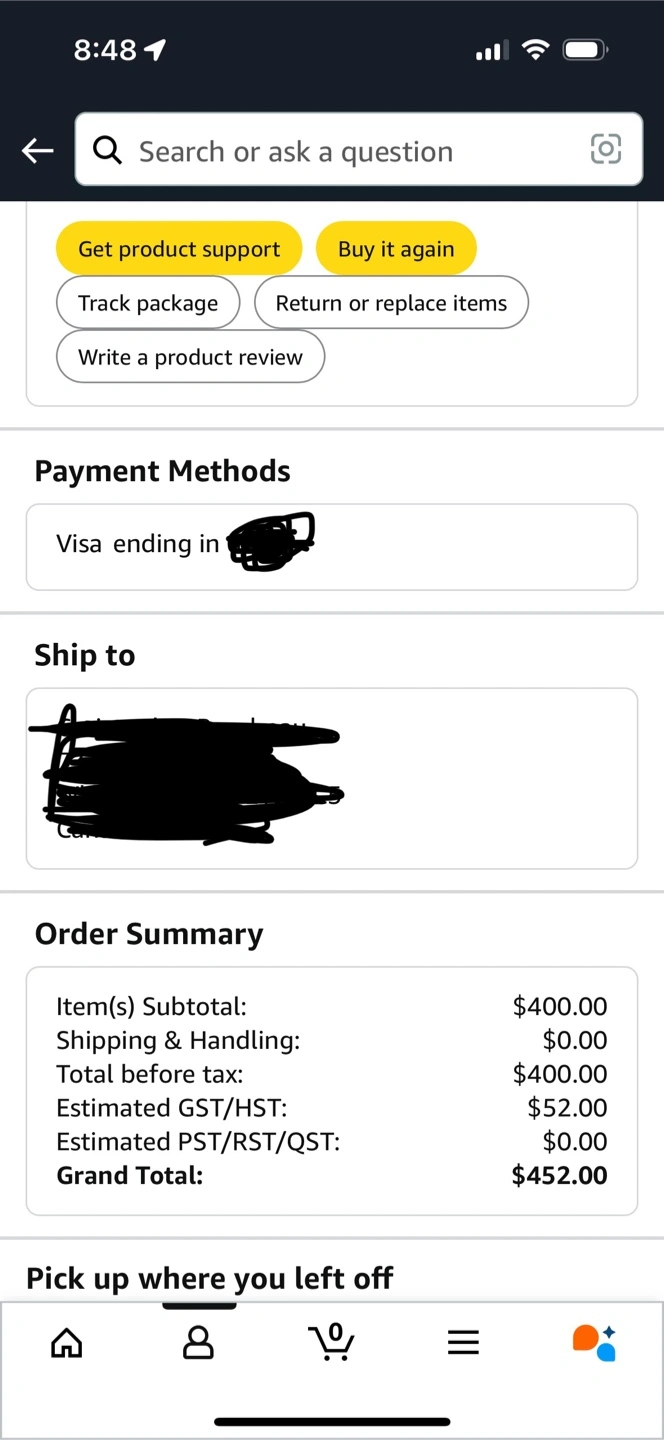The image size is (664, 1440).
Task: Launch the AI assistant chat icon
Action: tap(594, 1342)
